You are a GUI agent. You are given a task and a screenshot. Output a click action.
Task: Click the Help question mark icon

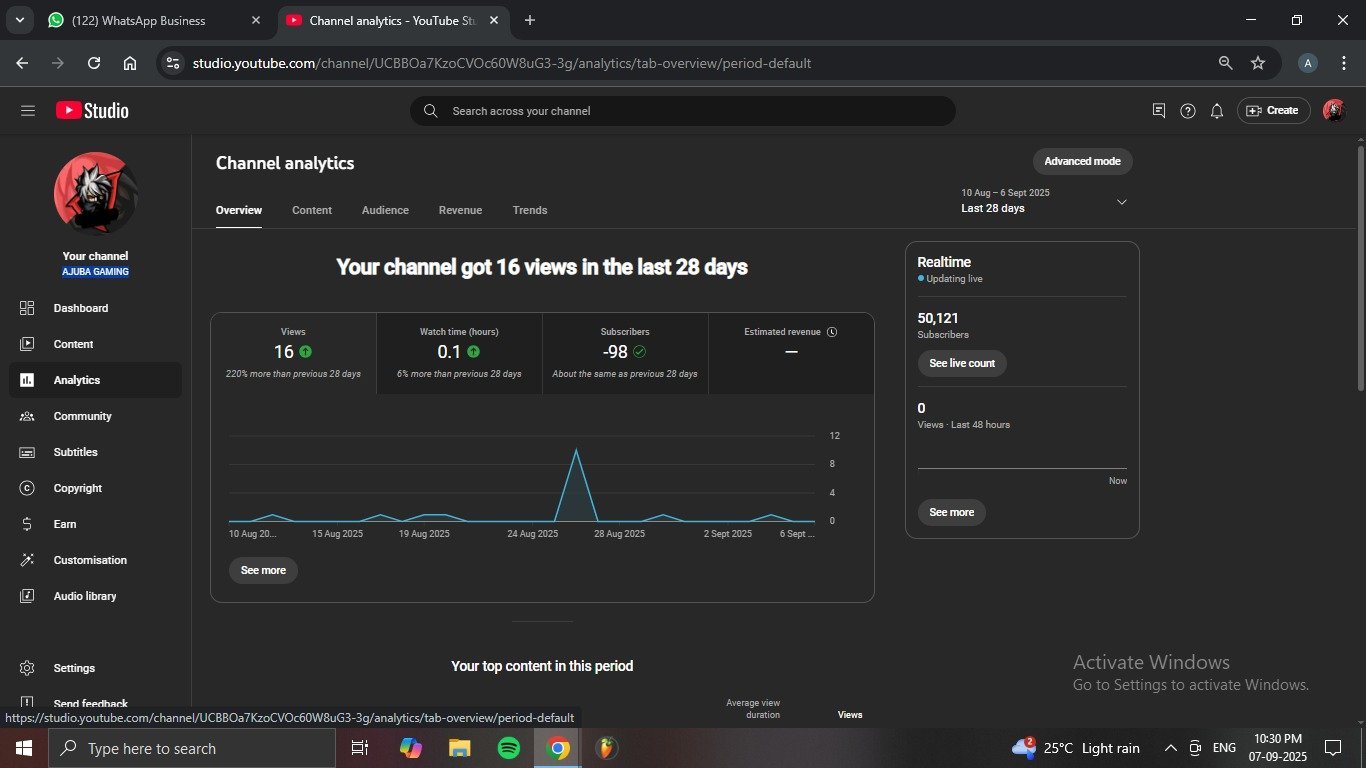[1187, 111]
